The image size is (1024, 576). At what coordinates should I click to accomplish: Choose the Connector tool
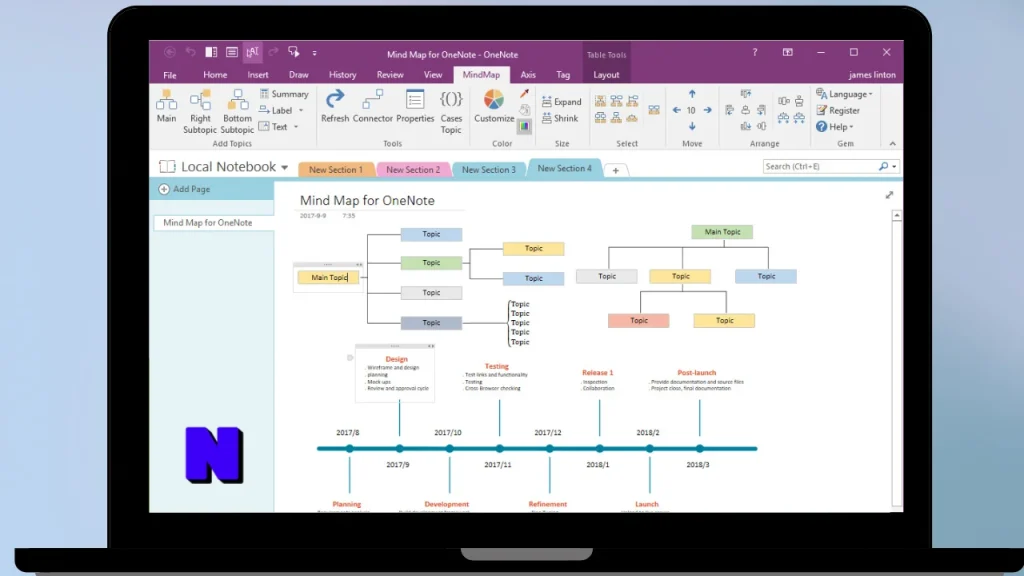pos(372,106)
